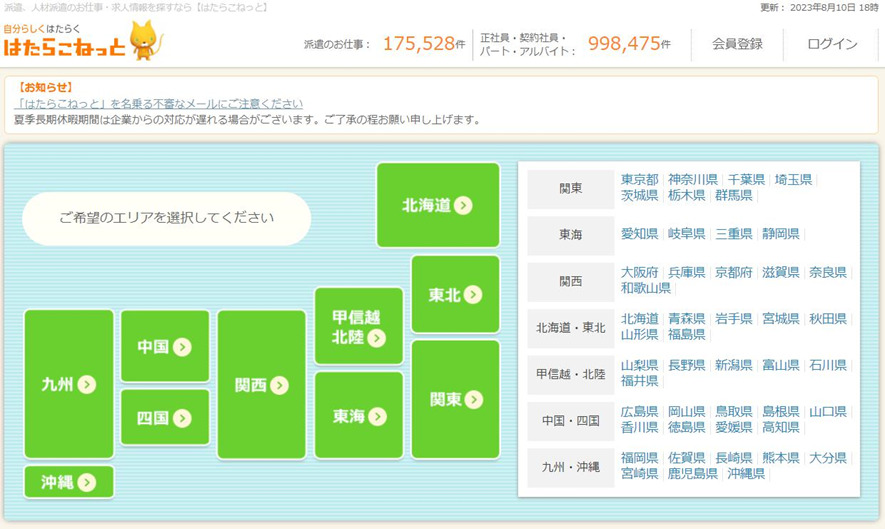The image size is (885, 529).
Task: Click the orange cat mascot logo
Action: tap(146, 40)
